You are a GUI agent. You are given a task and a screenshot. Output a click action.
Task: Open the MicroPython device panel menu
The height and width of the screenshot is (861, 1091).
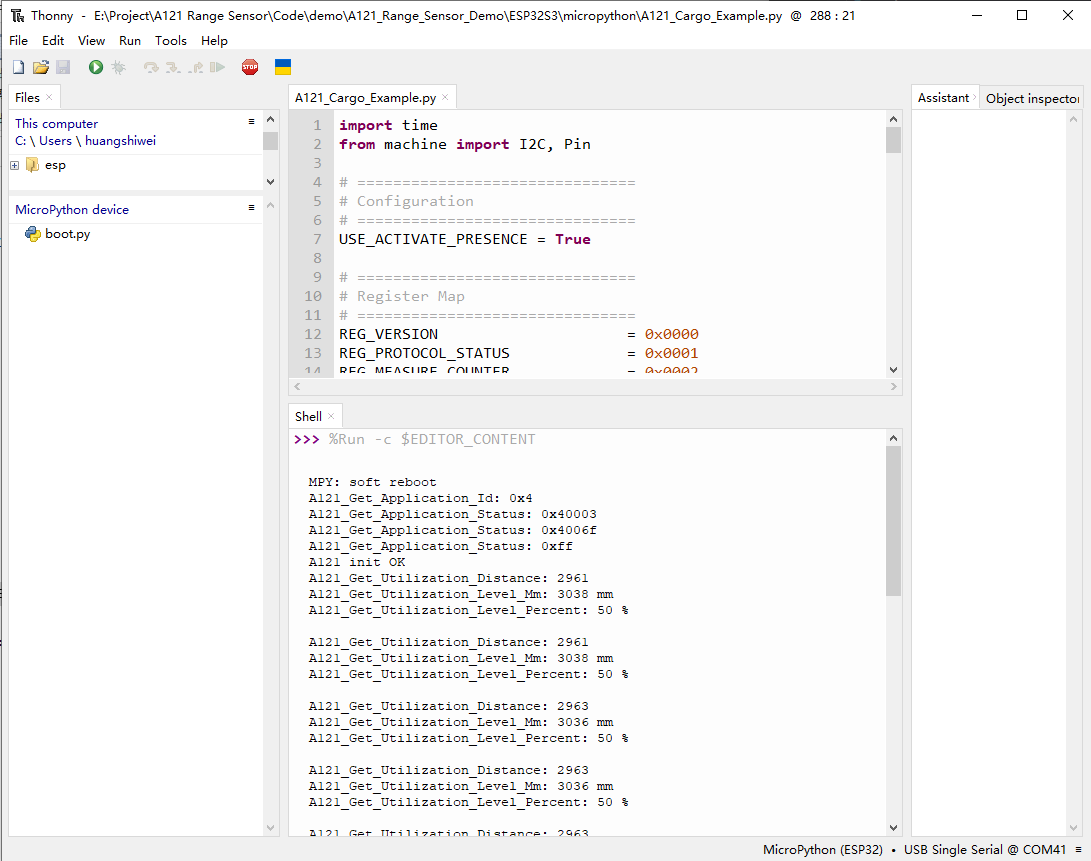click(x=251, y=207)
